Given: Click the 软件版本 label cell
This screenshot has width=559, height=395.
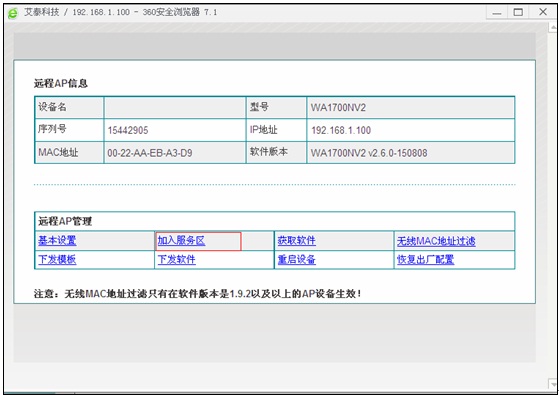Looking at the screenshot, I should (276, 153).
